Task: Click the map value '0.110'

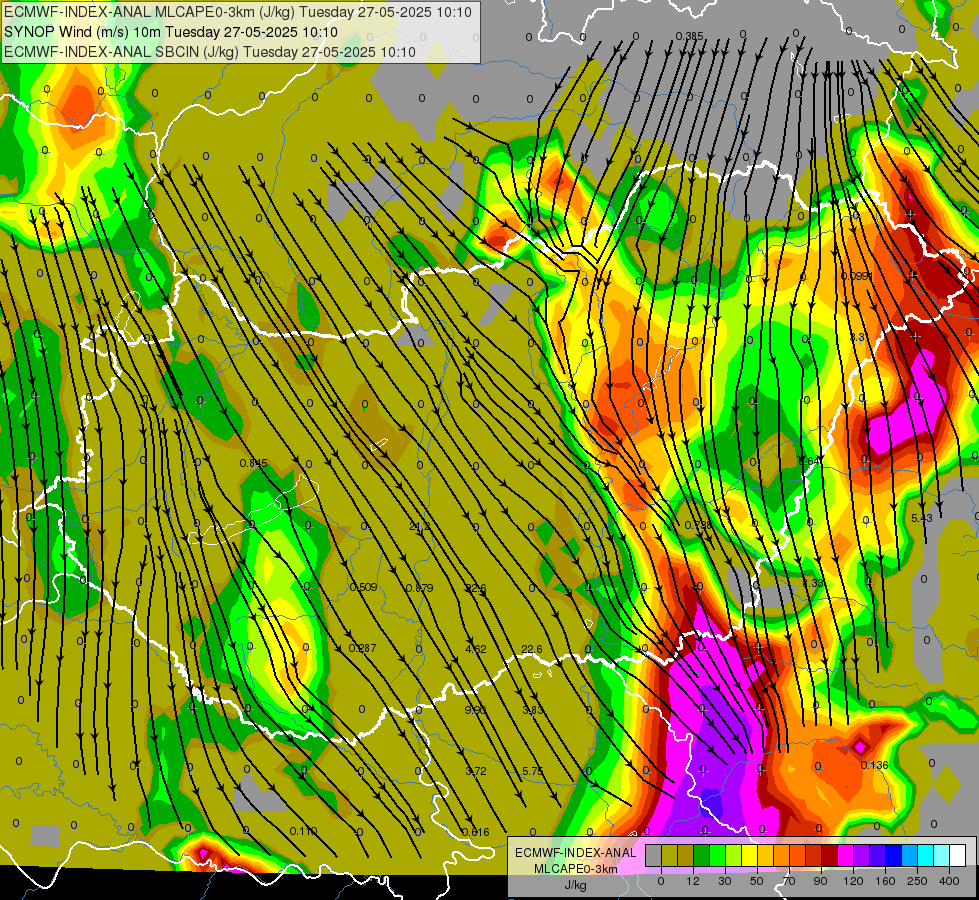Action: point(303,831)
